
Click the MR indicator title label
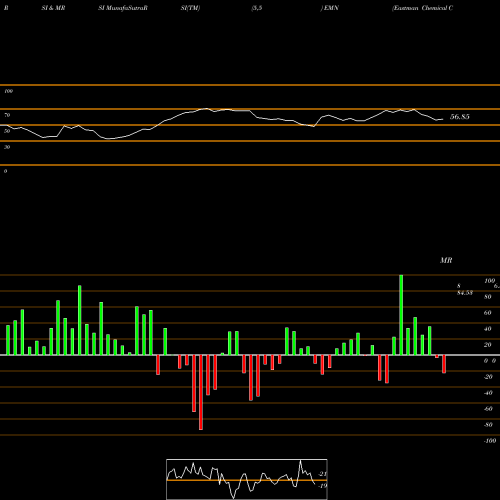pyautogui.click(x=446, y=260)
